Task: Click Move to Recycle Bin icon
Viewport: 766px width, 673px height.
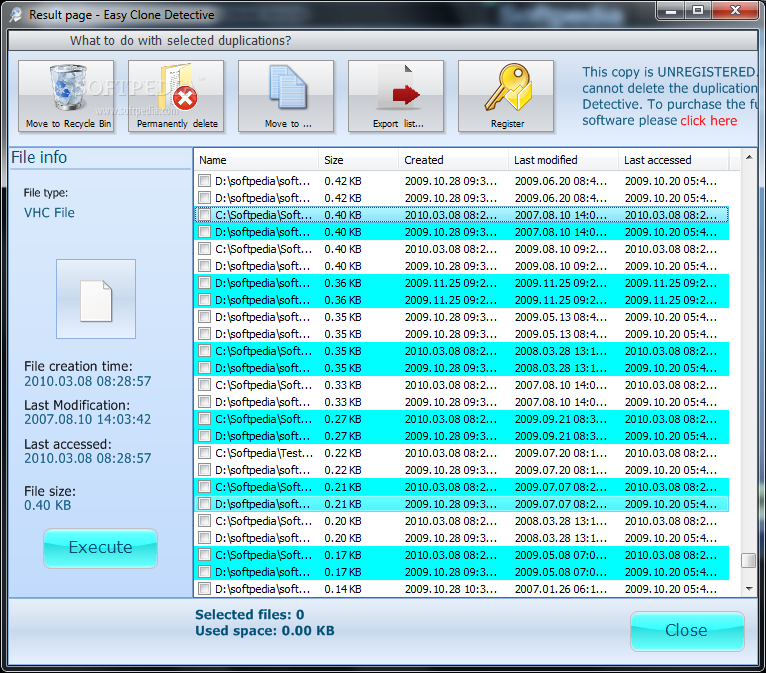Action: (x=66, y=96)
